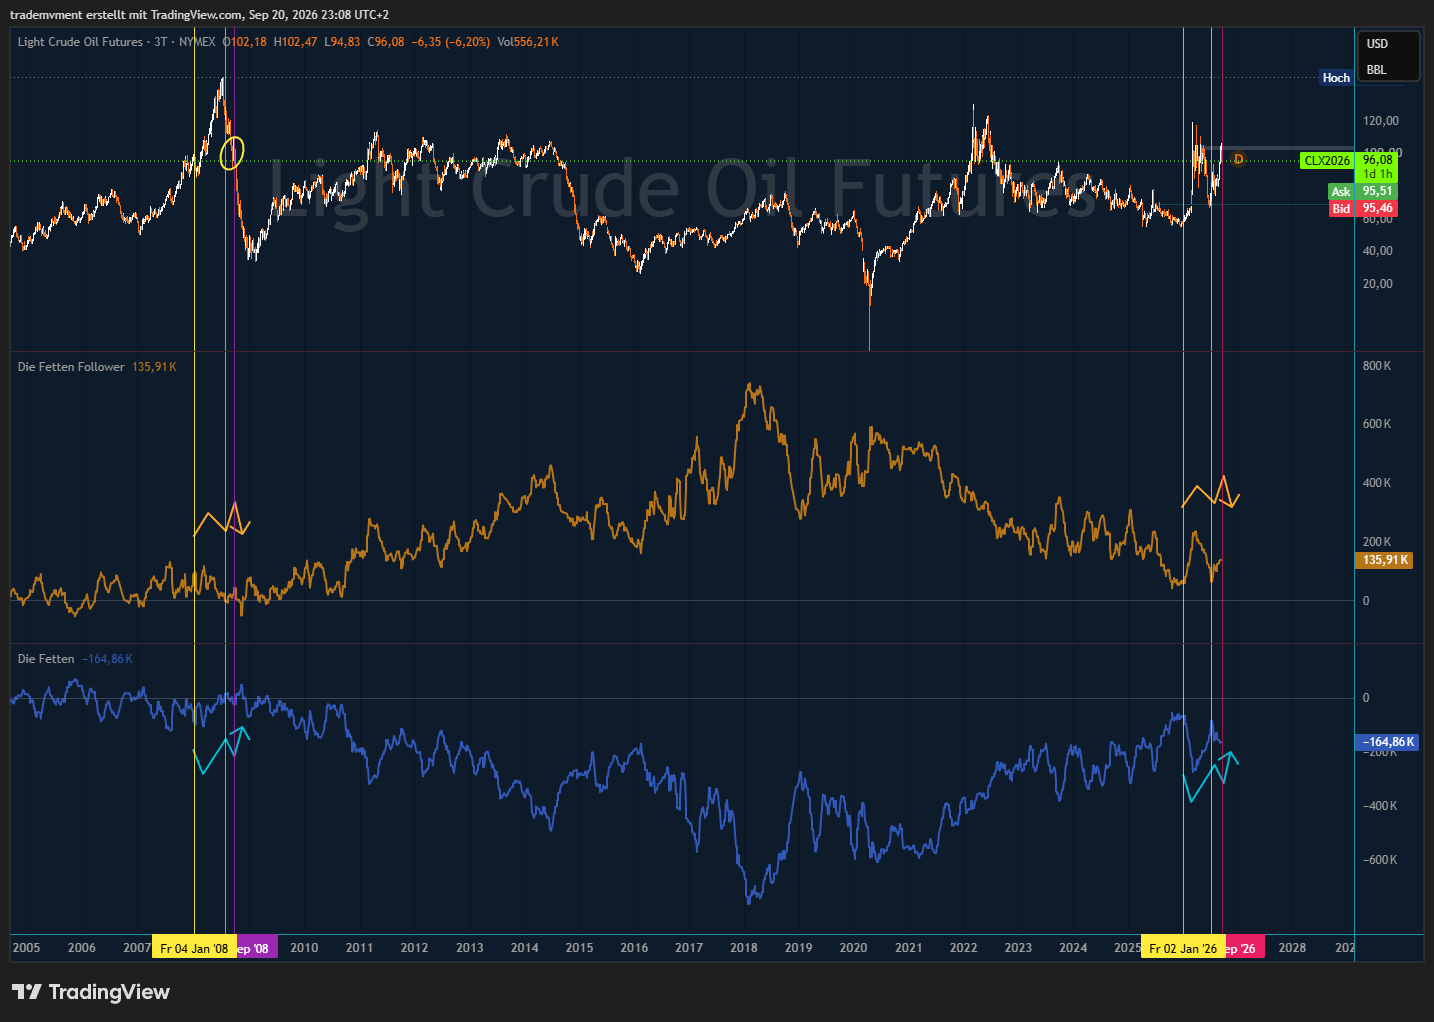Viewport: 1434px width, 1022px height.
Task: Click the 'H102,47' high value in the legend
Action: tap(295, 42)
